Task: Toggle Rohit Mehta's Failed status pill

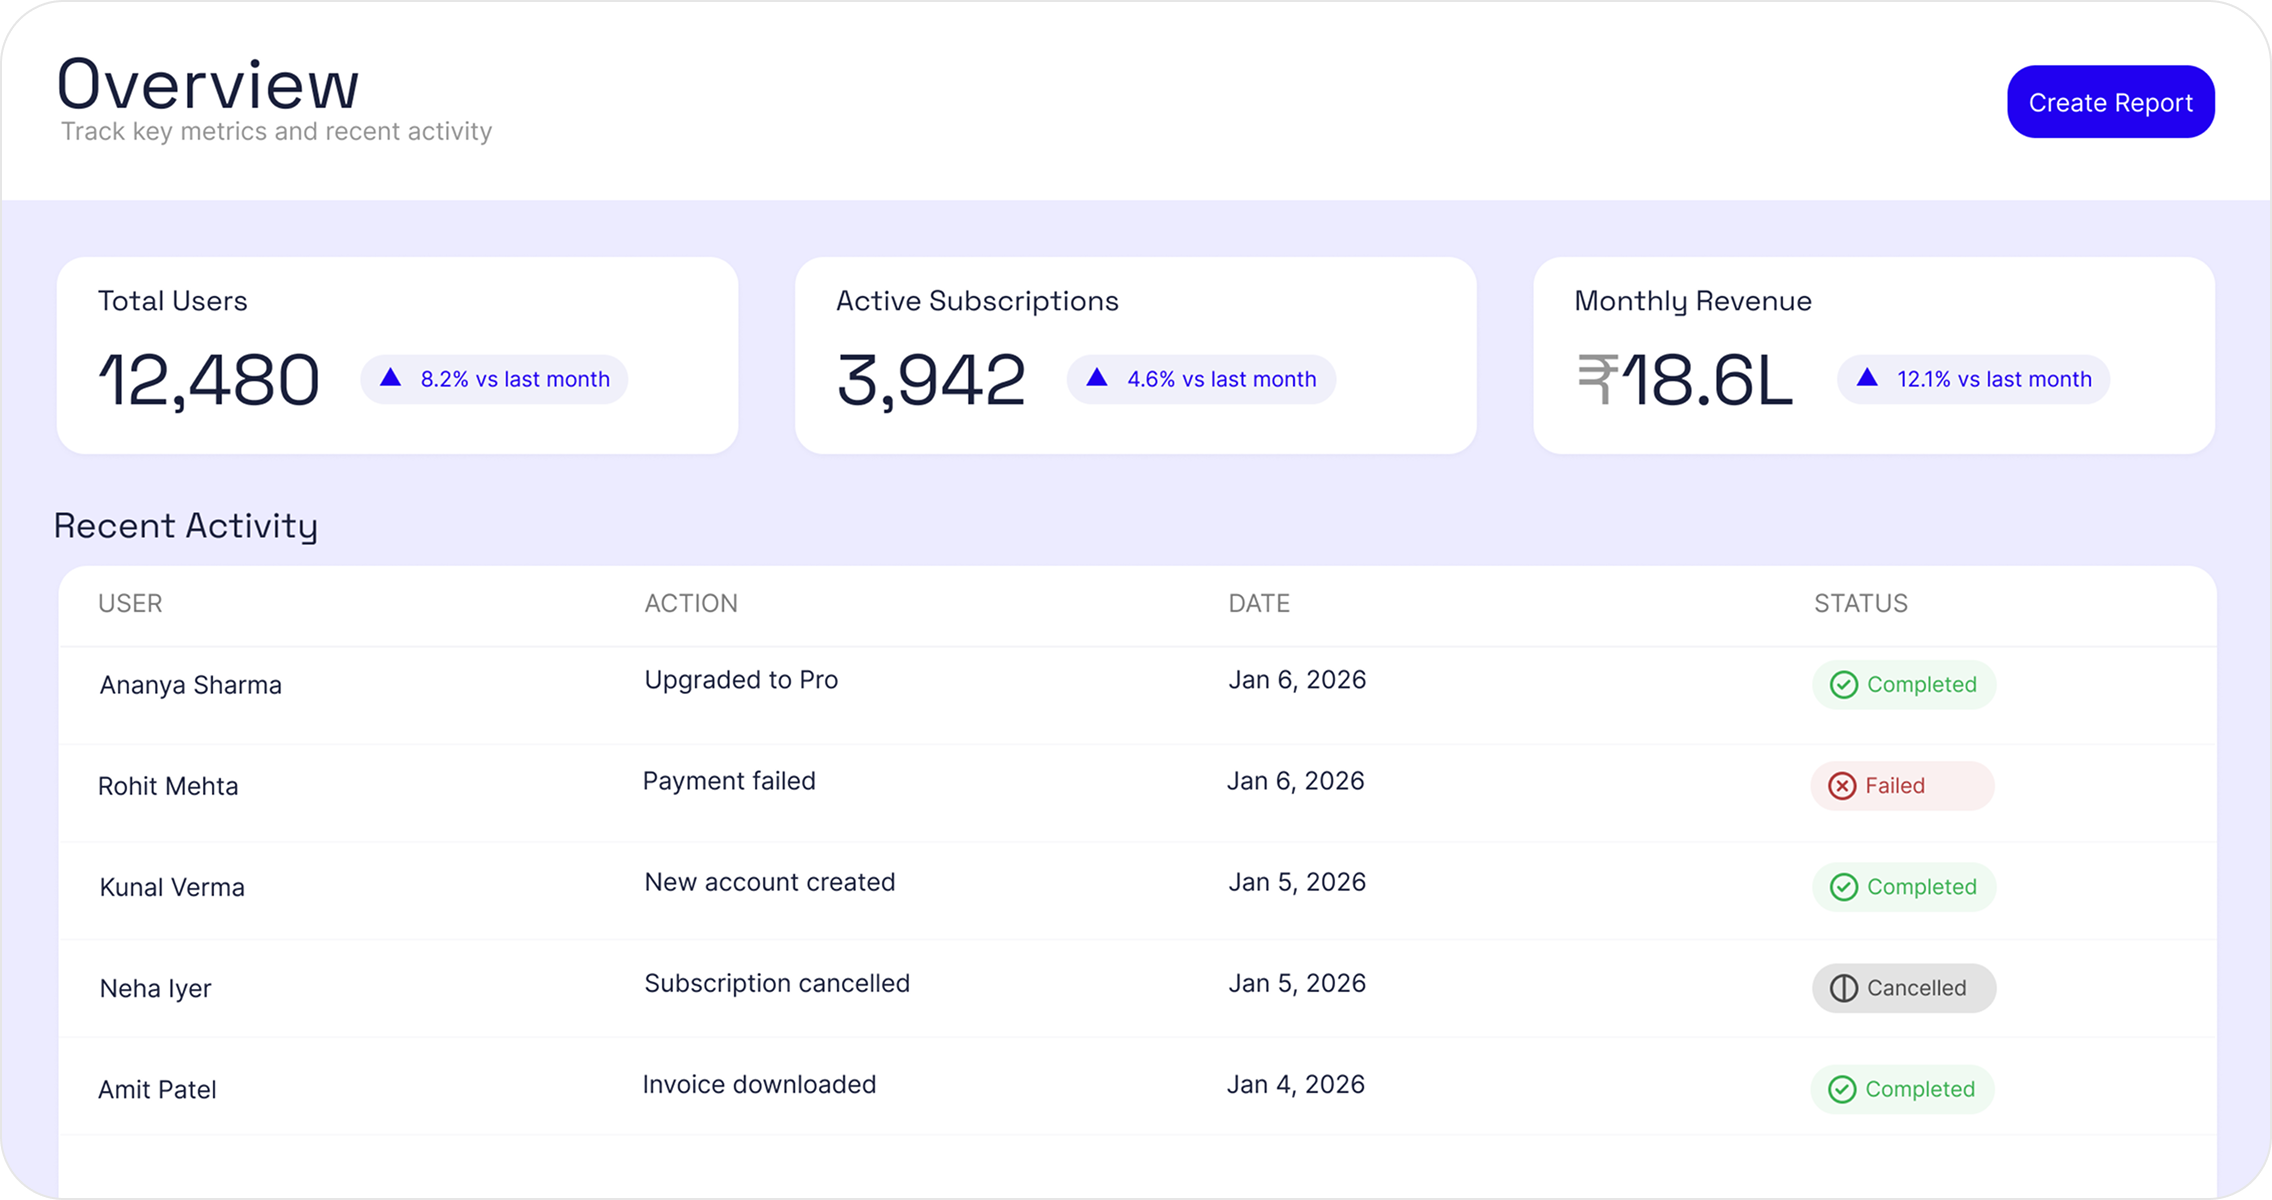Action: (1901, 786)
